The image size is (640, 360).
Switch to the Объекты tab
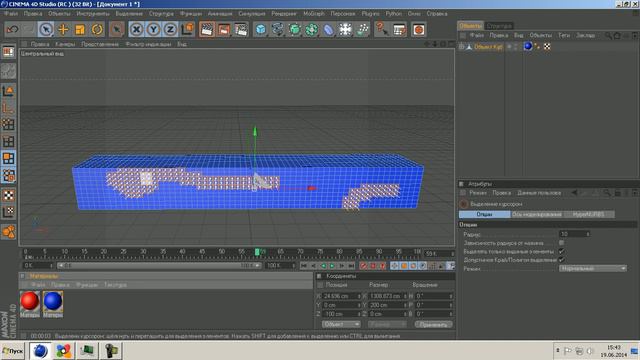coord(470,26)
